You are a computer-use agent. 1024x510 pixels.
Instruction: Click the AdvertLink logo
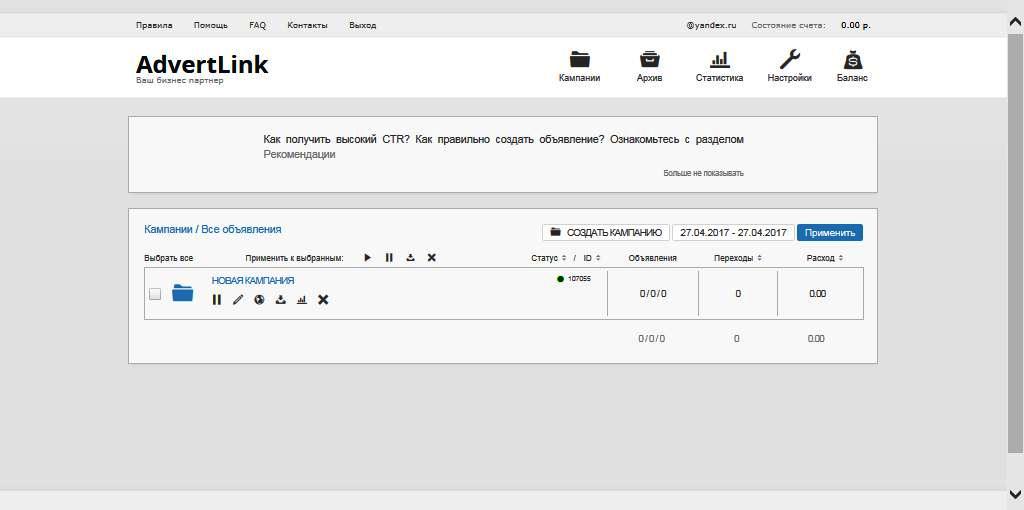tap(202, 65)
